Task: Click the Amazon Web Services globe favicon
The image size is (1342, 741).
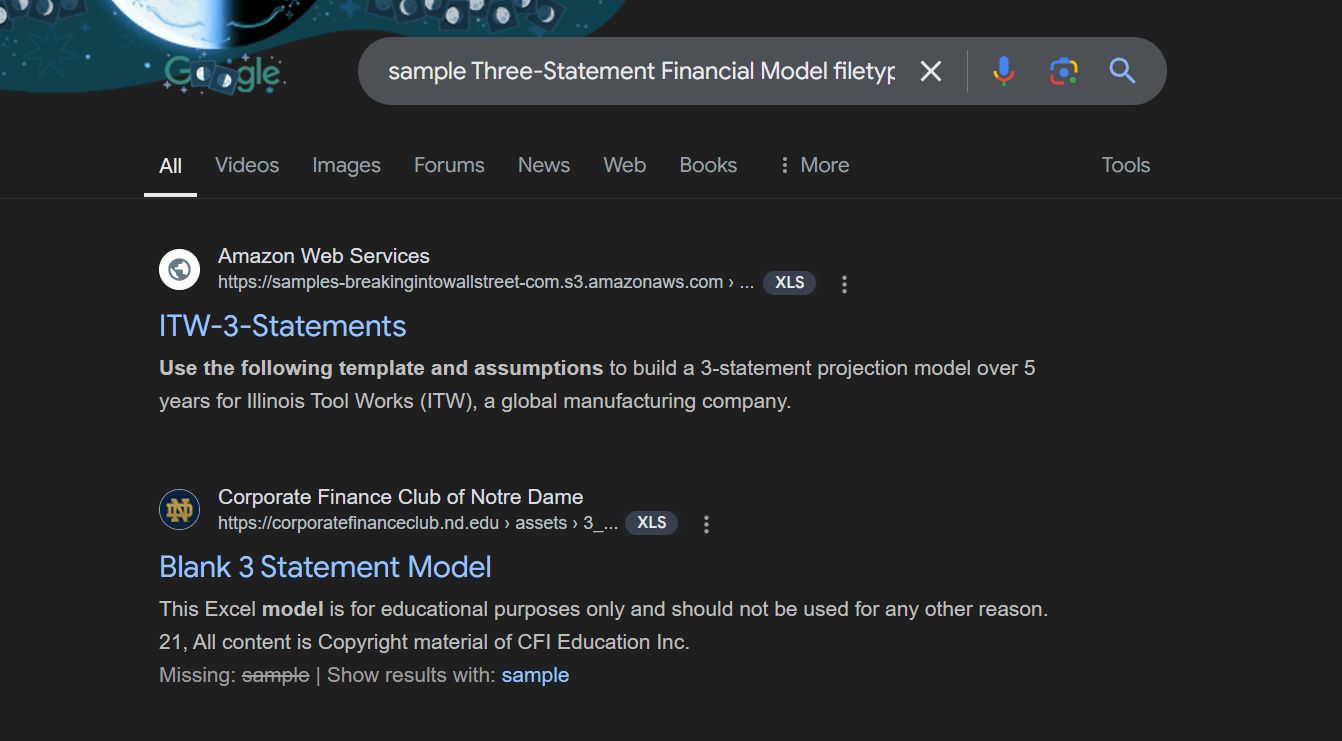Action: pyautogui.click(x=180, y=269)
